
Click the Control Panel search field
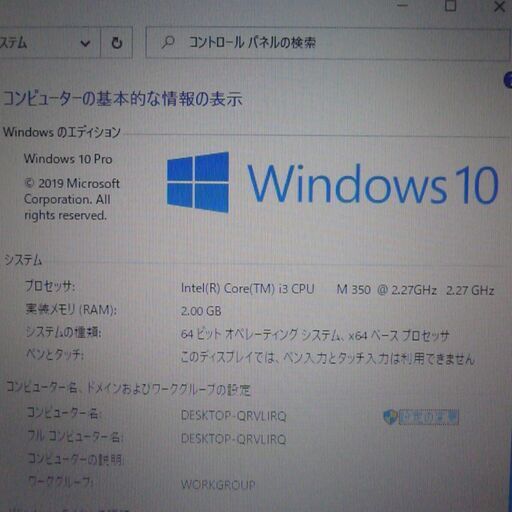[x=327, y=43]
